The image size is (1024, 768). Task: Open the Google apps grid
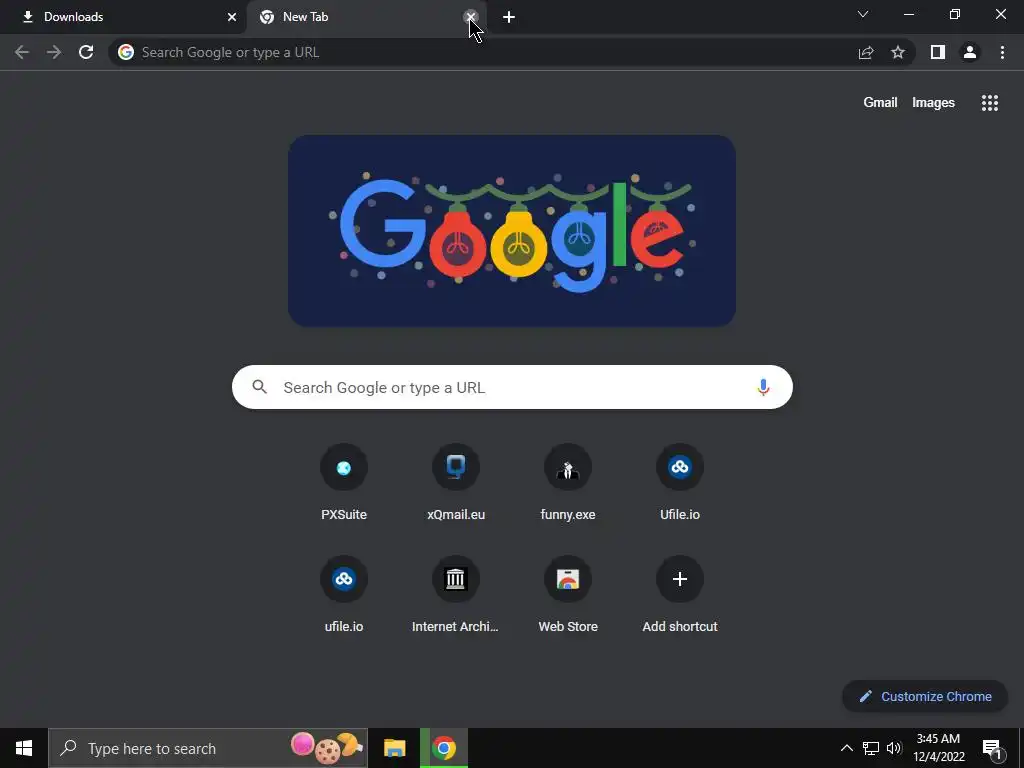(989, 103)
